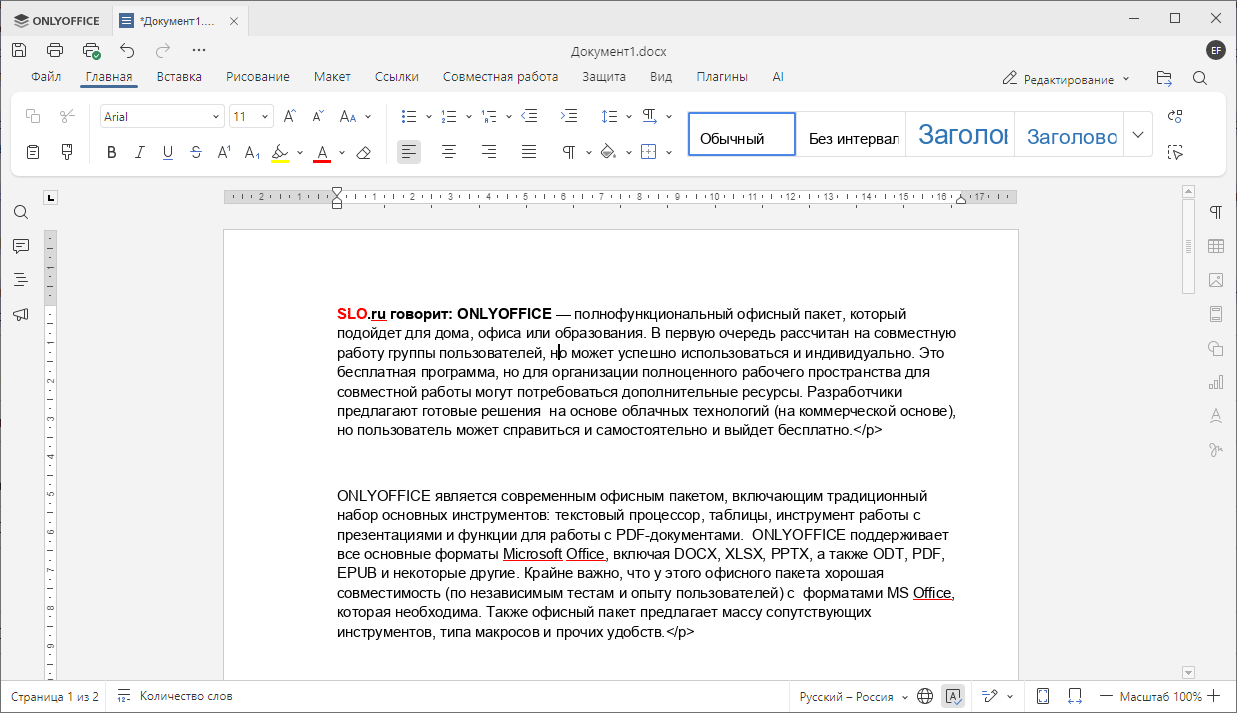
Task: Toggle Italic formatting
Action: 139,152
